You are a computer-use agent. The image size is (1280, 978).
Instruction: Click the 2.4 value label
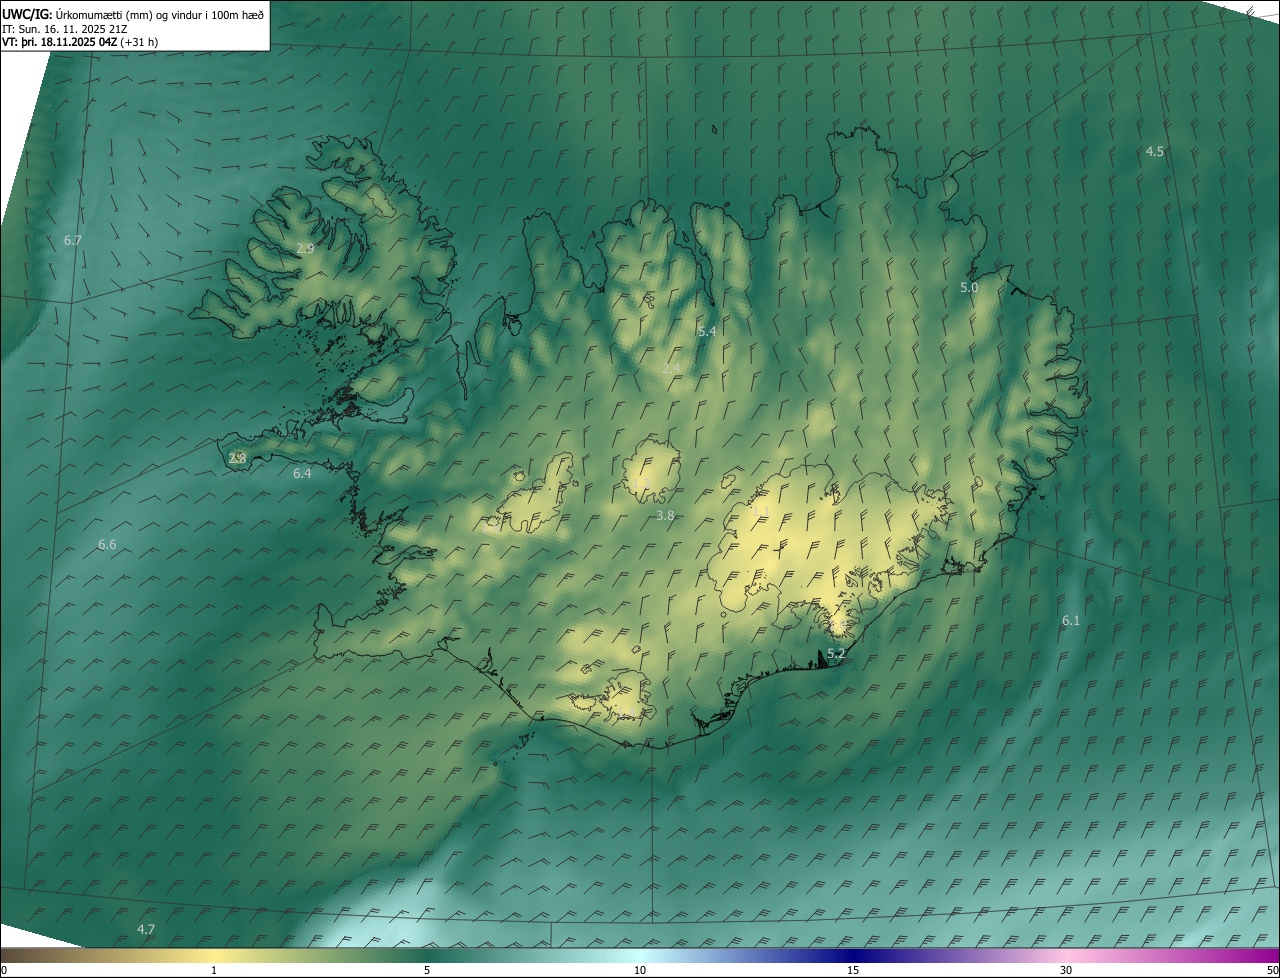[x=671, y=368]
